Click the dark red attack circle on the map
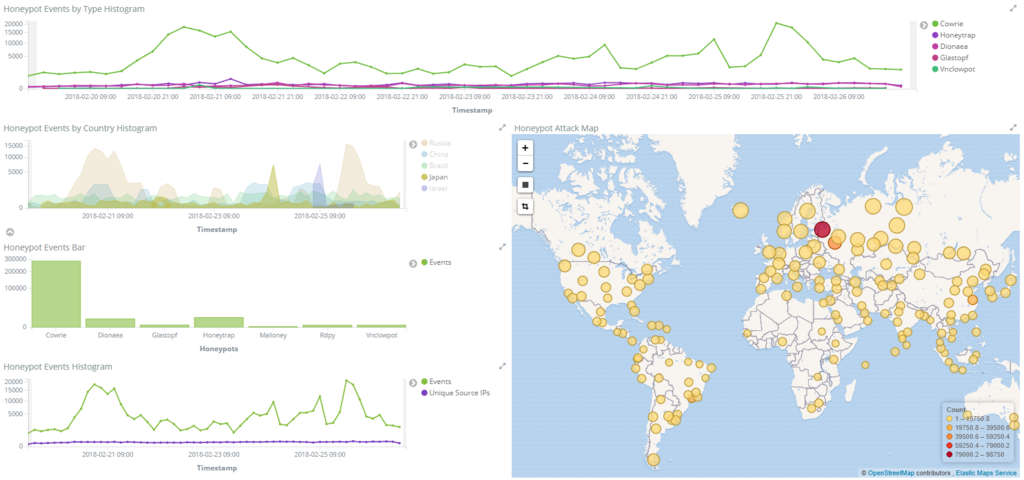Image resolution: width=1024 pixels, height=480 pixels. pos(822,229)
